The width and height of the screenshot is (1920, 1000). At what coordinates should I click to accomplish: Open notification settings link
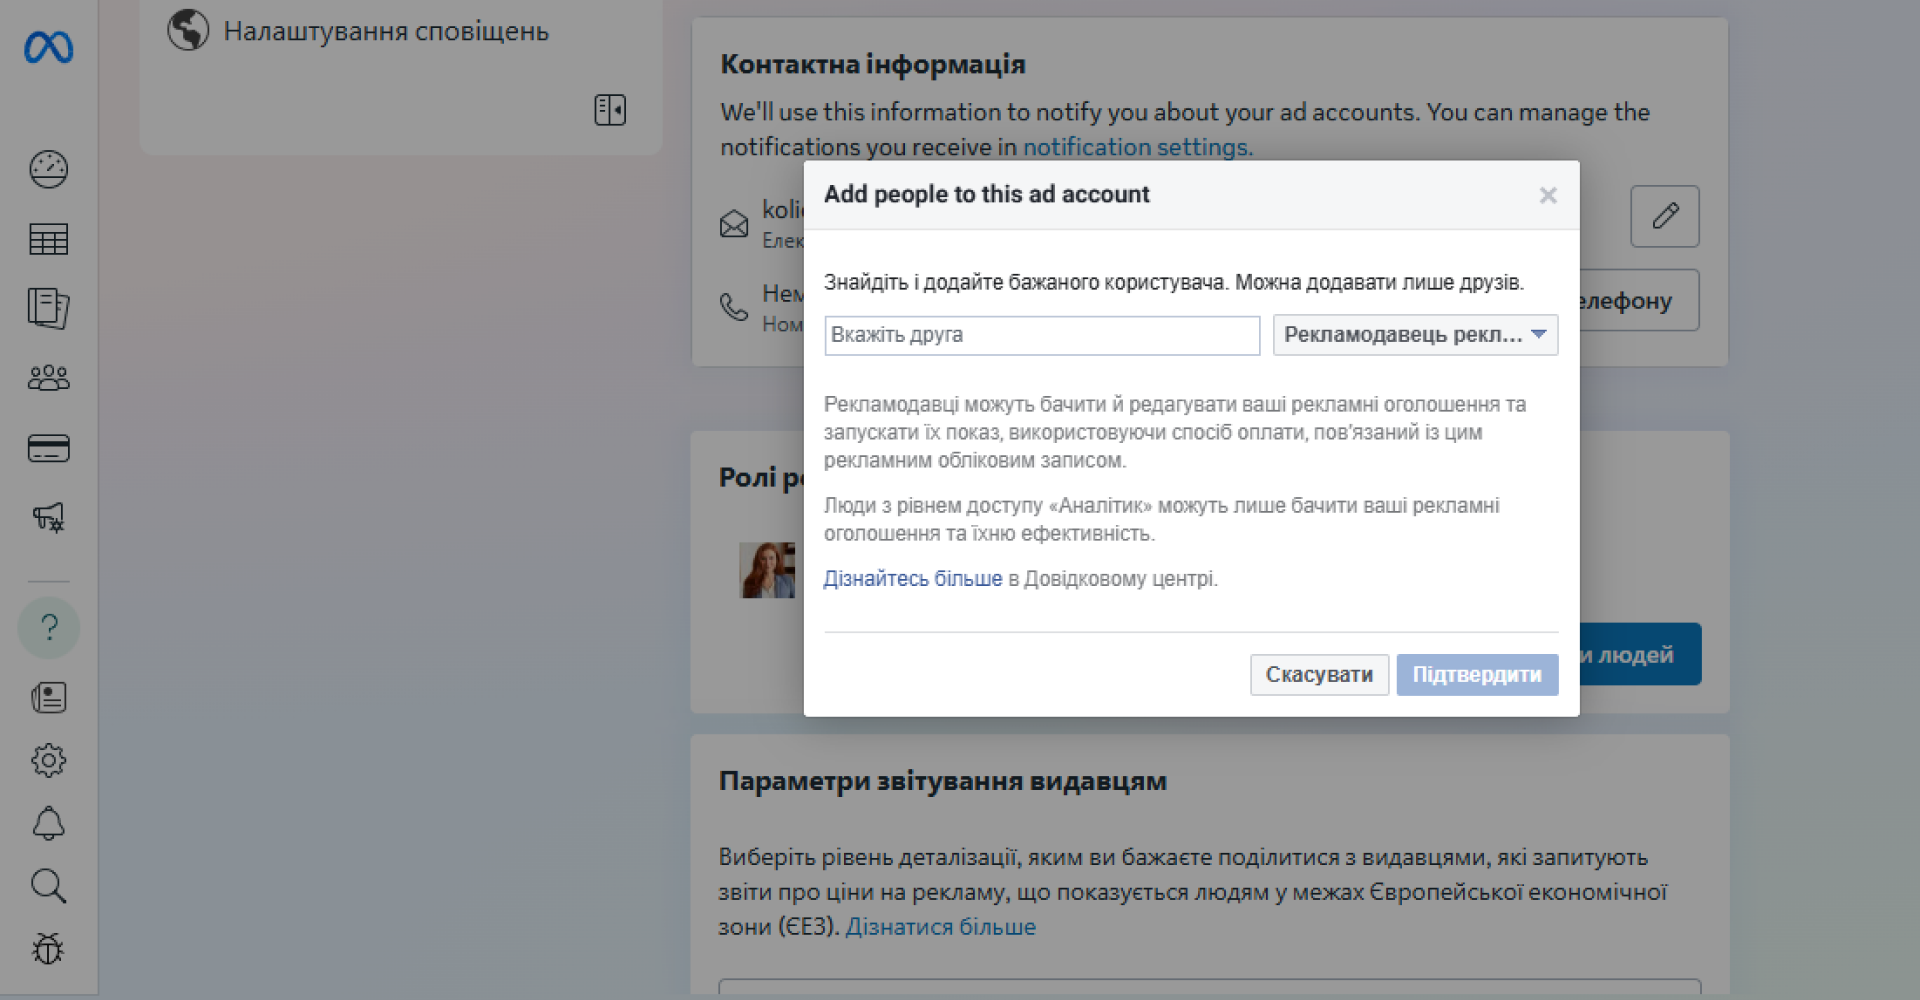tap(1136, 146)
